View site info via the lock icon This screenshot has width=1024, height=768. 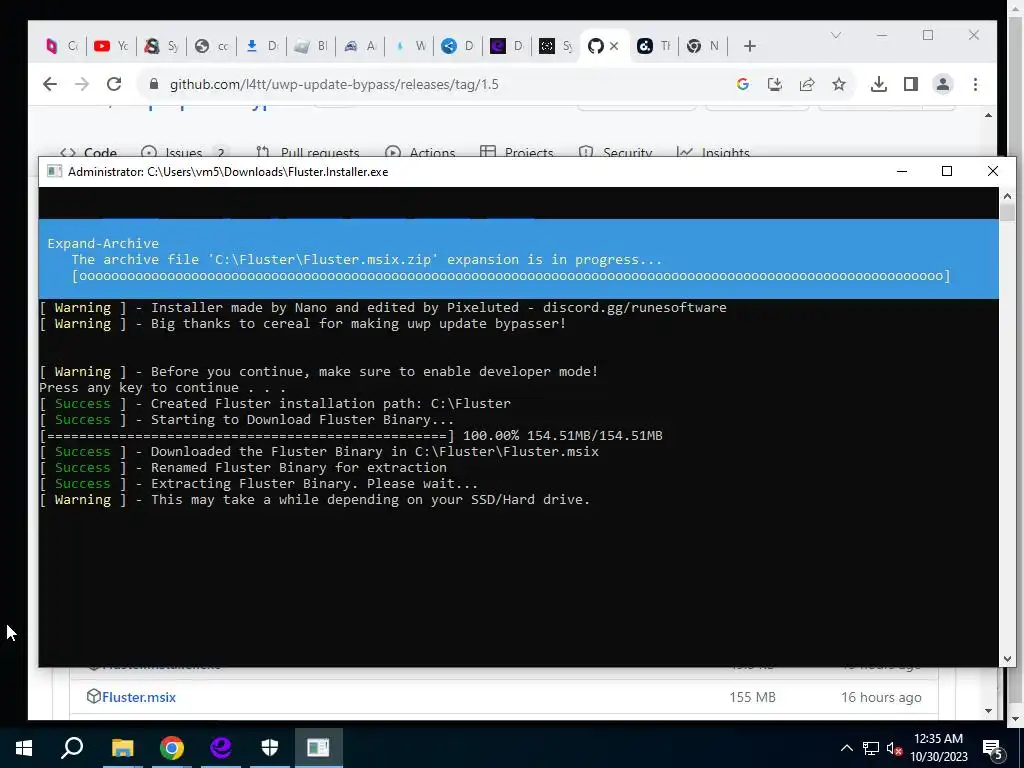click(154, 84)
